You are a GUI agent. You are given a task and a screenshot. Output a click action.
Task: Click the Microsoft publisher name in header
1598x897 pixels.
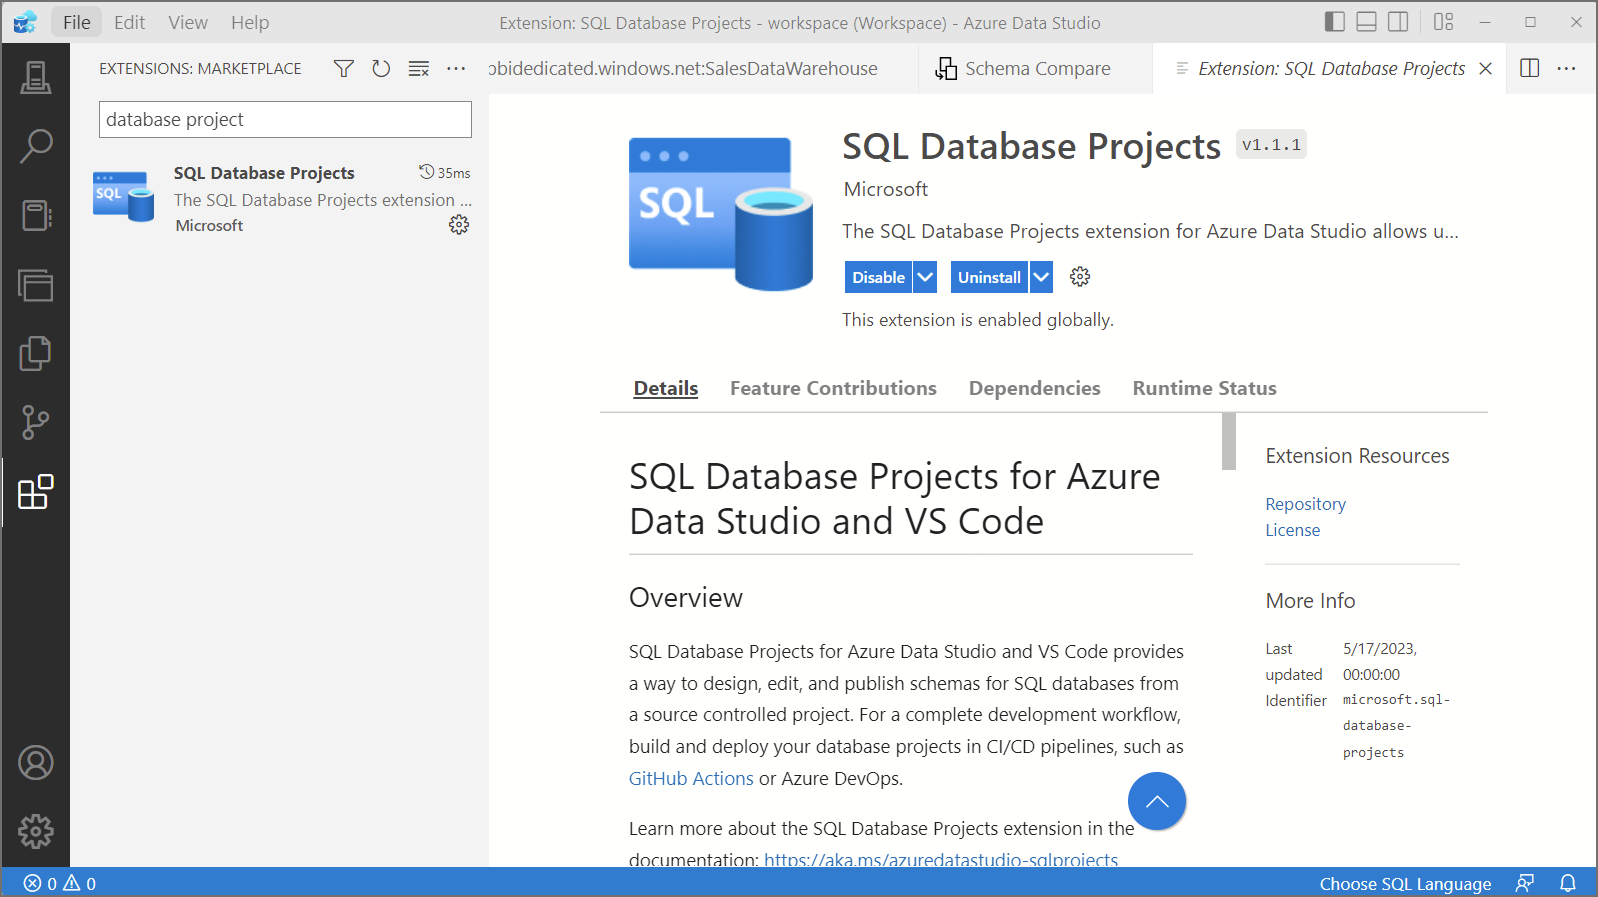886,189
